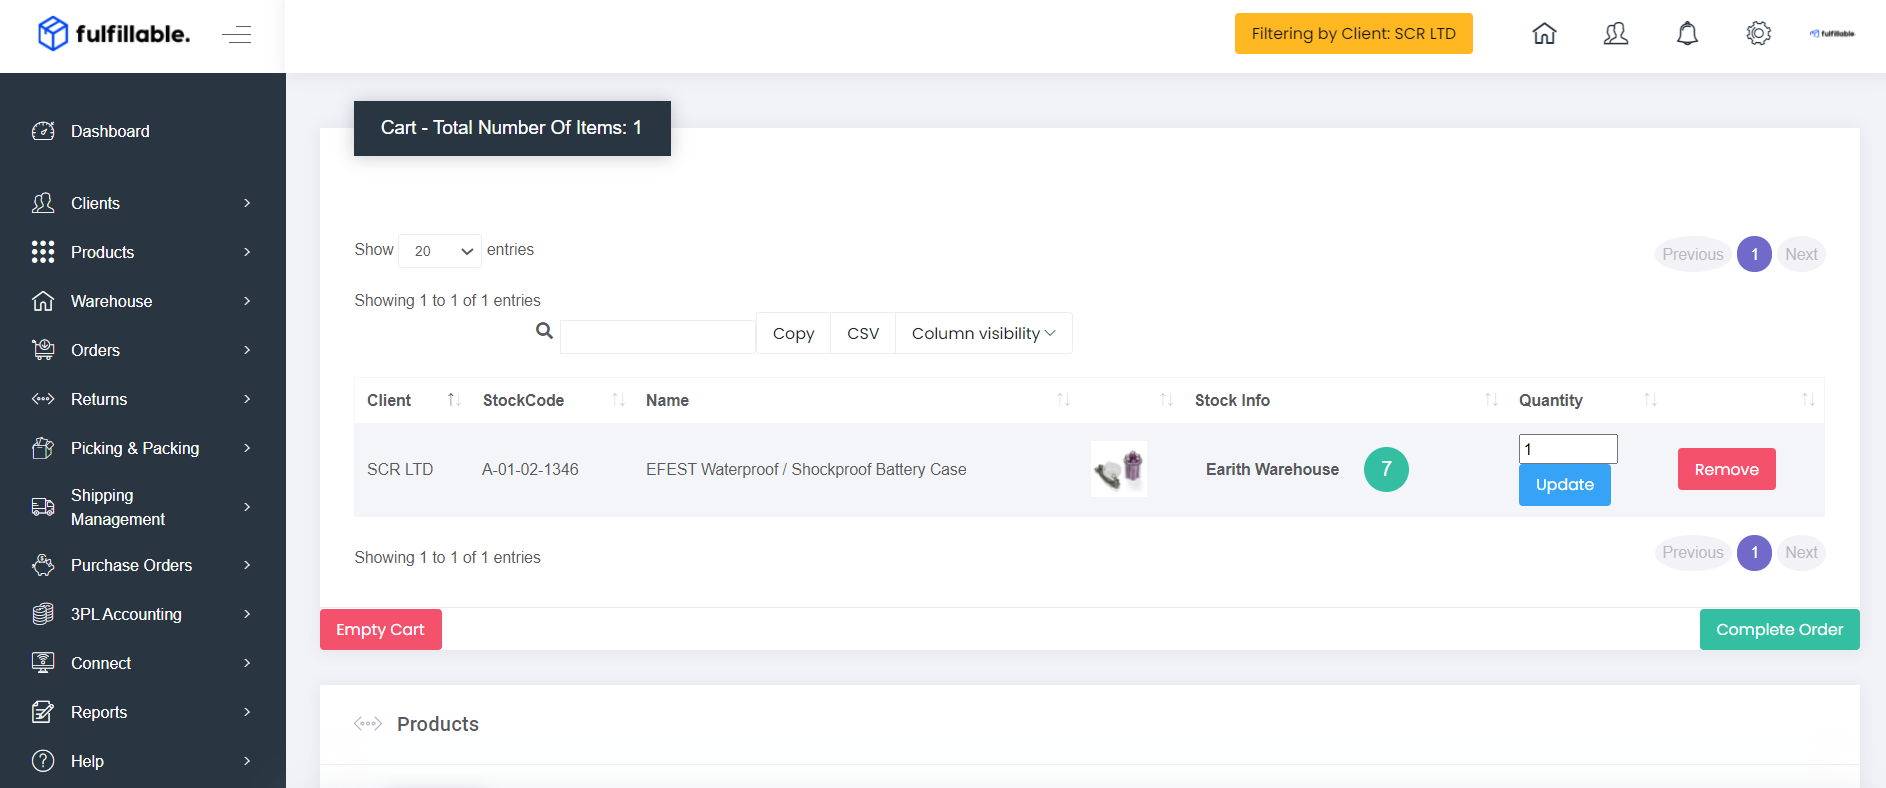Open the 3PL Accounting menu item

point(126,614)
